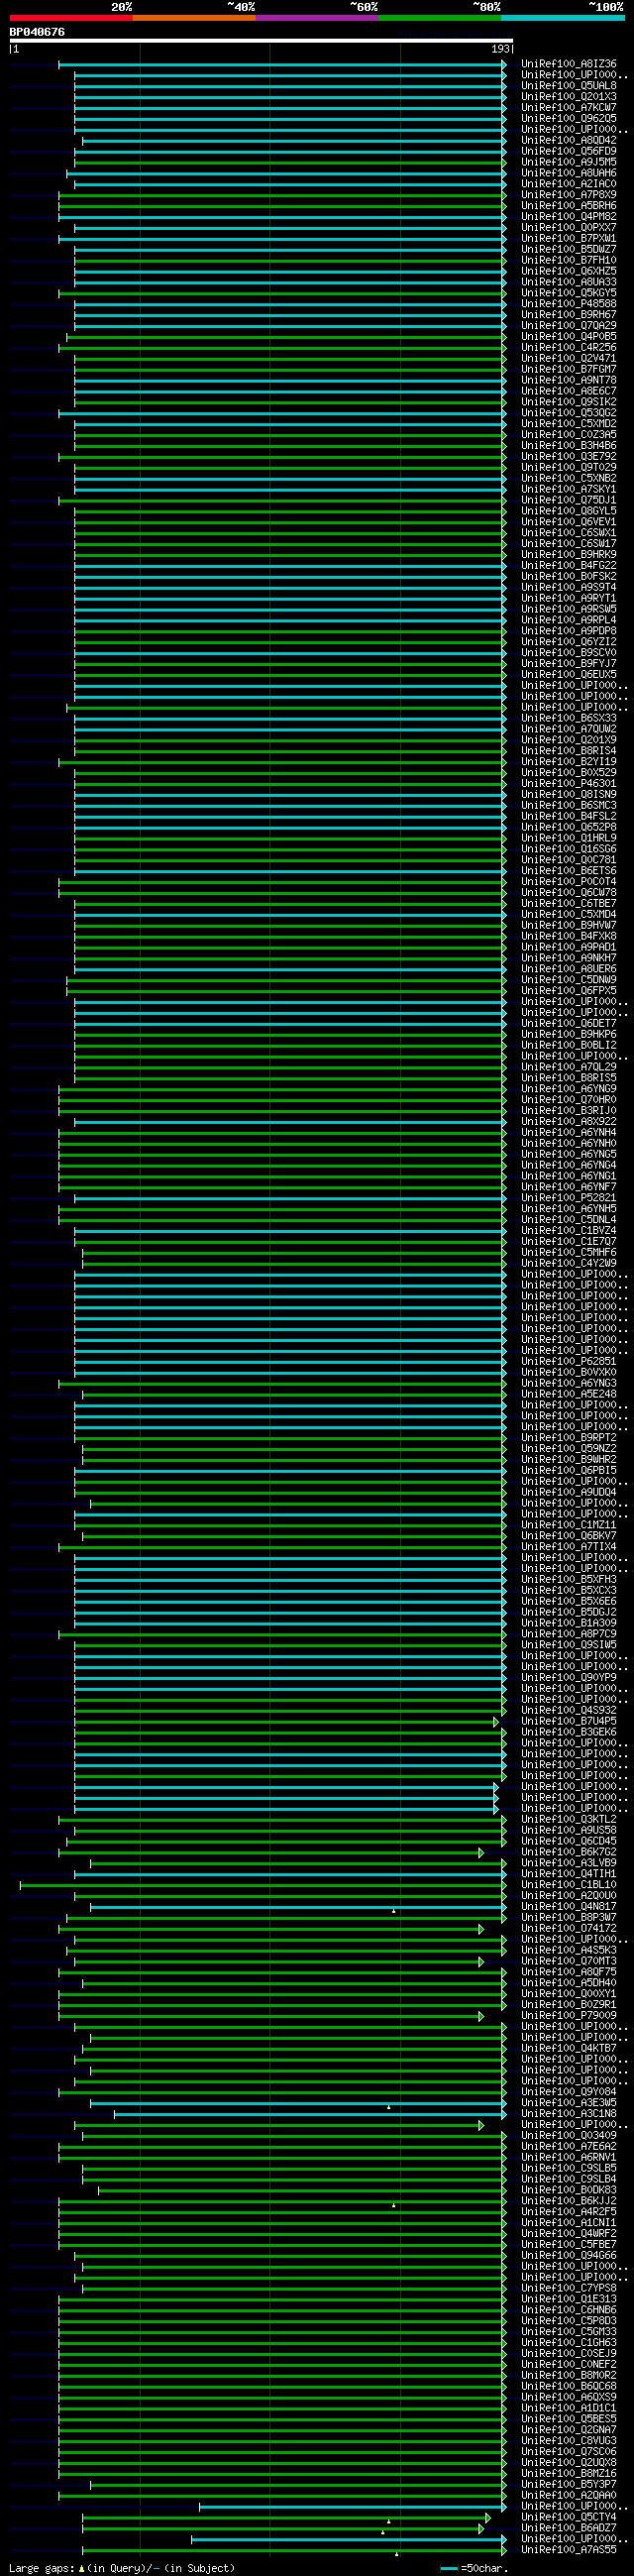Click the UniRef100_B0BLI2 label
The width and height of the screenshot is (634, 2576).
(569, 1045)
